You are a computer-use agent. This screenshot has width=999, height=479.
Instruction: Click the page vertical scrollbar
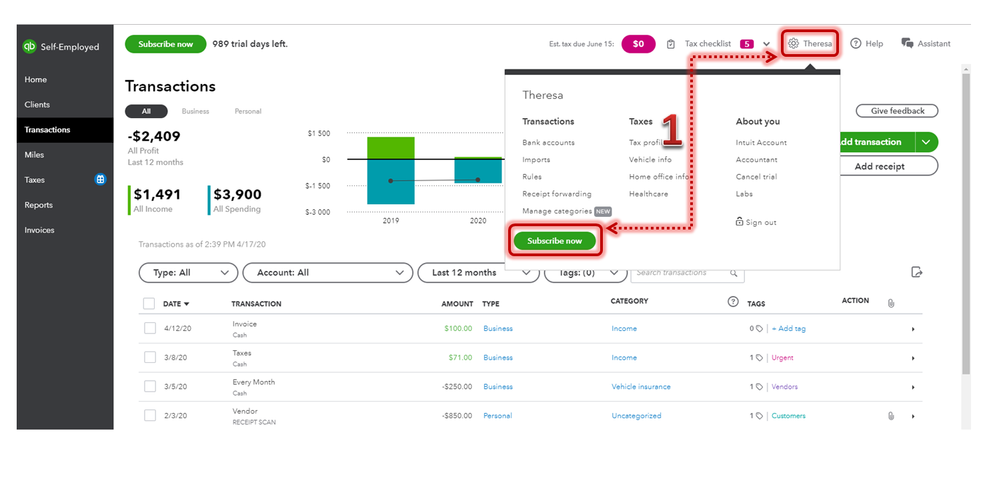(965, 223)
